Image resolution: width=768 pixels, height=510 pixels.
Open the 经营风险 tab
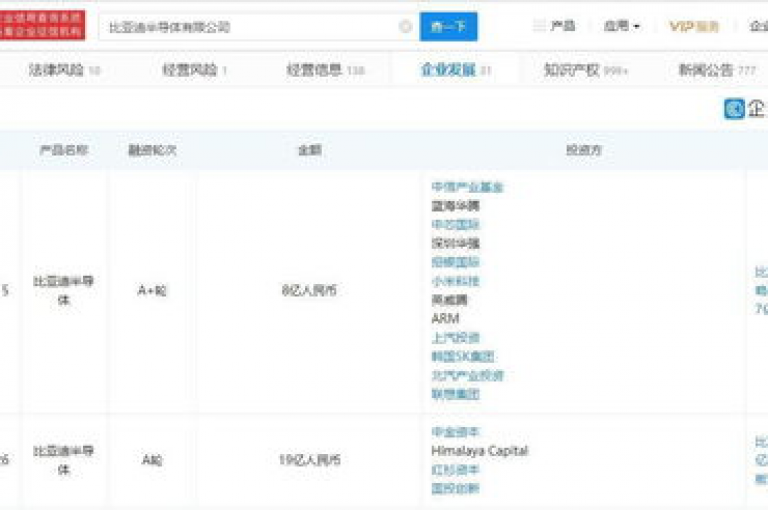pos(194,70)
